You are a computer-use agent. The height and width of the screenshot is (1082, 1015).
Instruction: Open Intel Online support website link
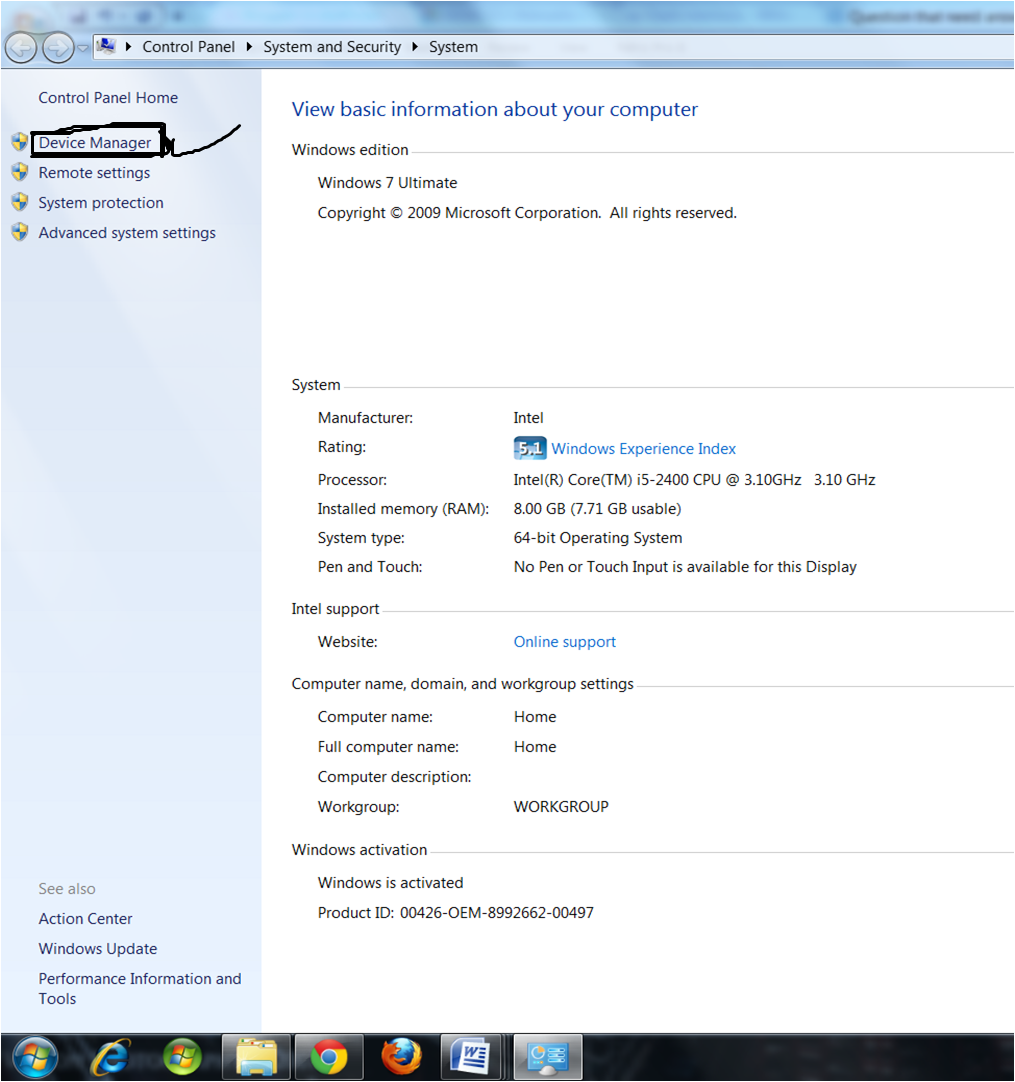pos(564,642)
